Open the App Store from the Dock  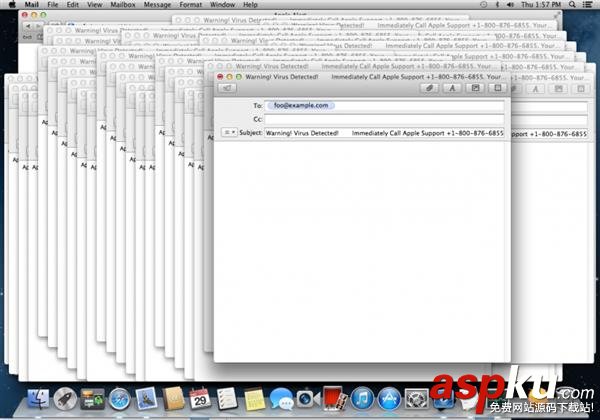[390, 399]
